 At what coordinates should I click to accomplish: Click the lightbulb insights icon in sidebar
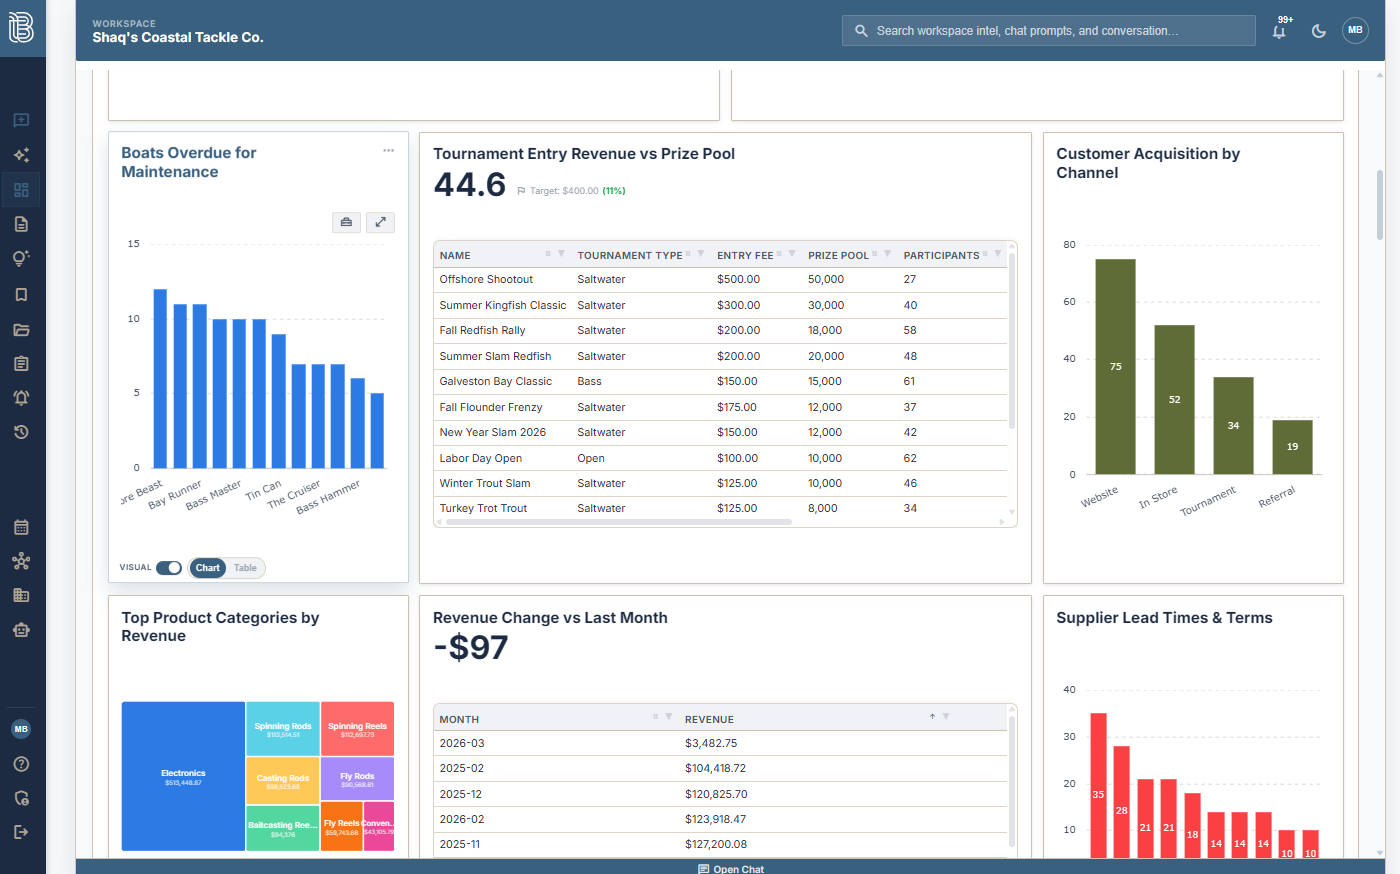[x=21, y=259]
